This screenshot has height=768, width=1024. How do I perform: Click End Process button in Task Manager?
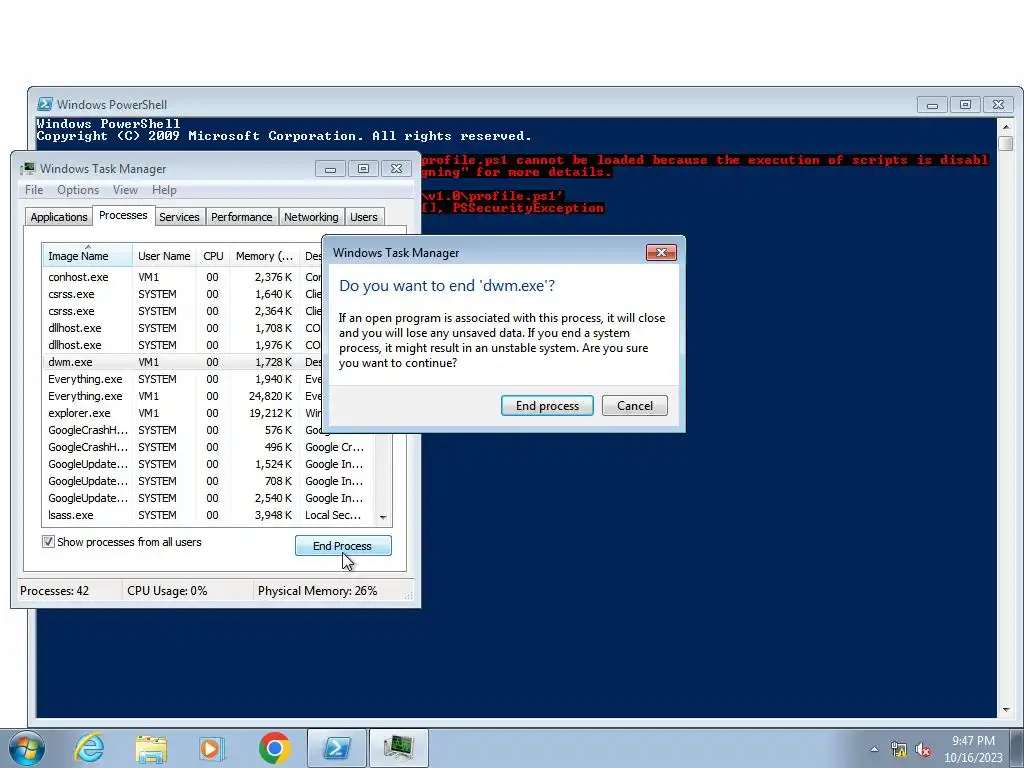[343, 545]
